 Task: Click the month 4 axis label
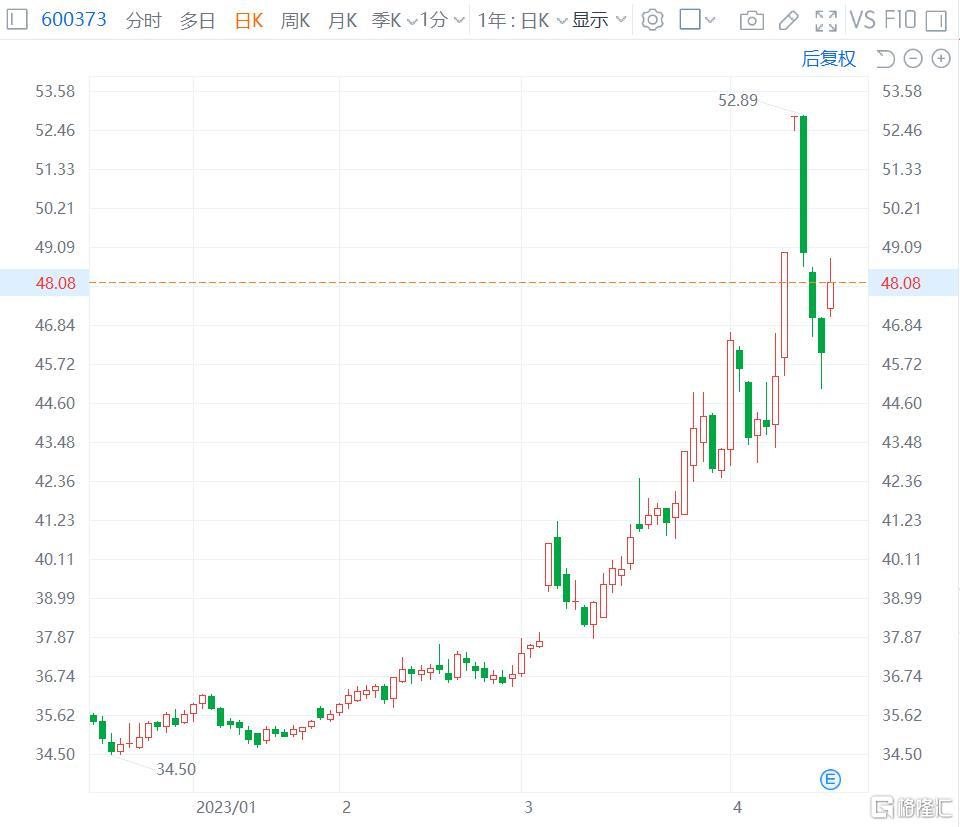pyautogui.click(x=737, y=807)
